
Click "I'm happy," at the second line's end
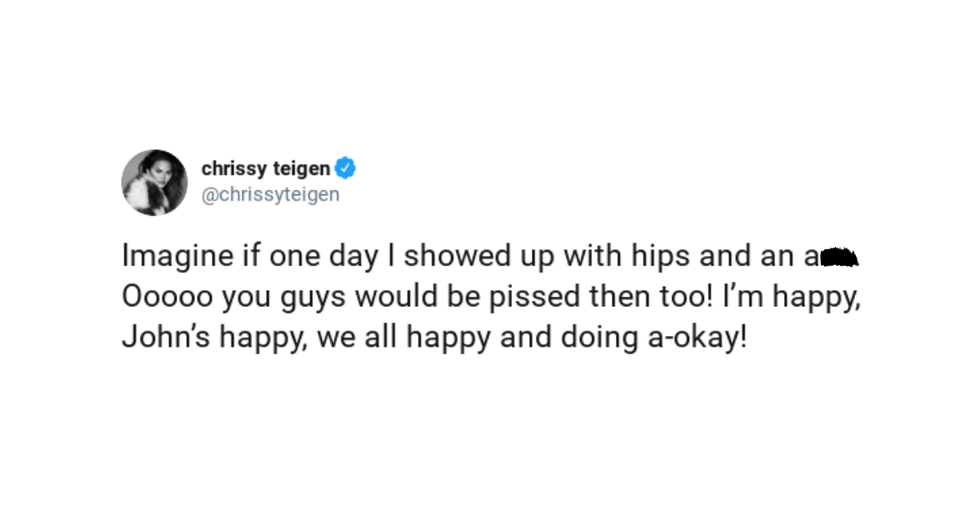tap(795, 298)
